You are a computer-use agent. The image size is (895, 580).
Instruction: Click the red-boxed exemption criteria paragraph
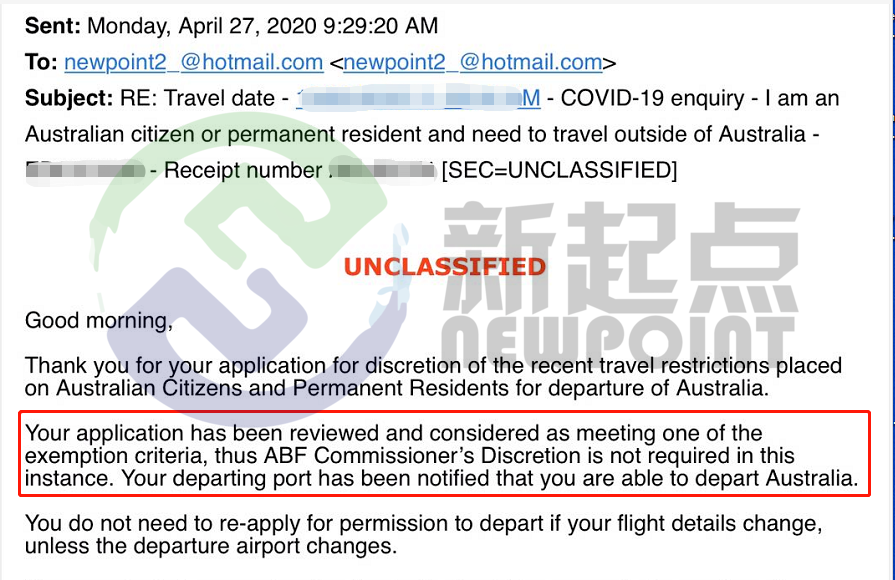pyautogui.click(x=444, y=455)
